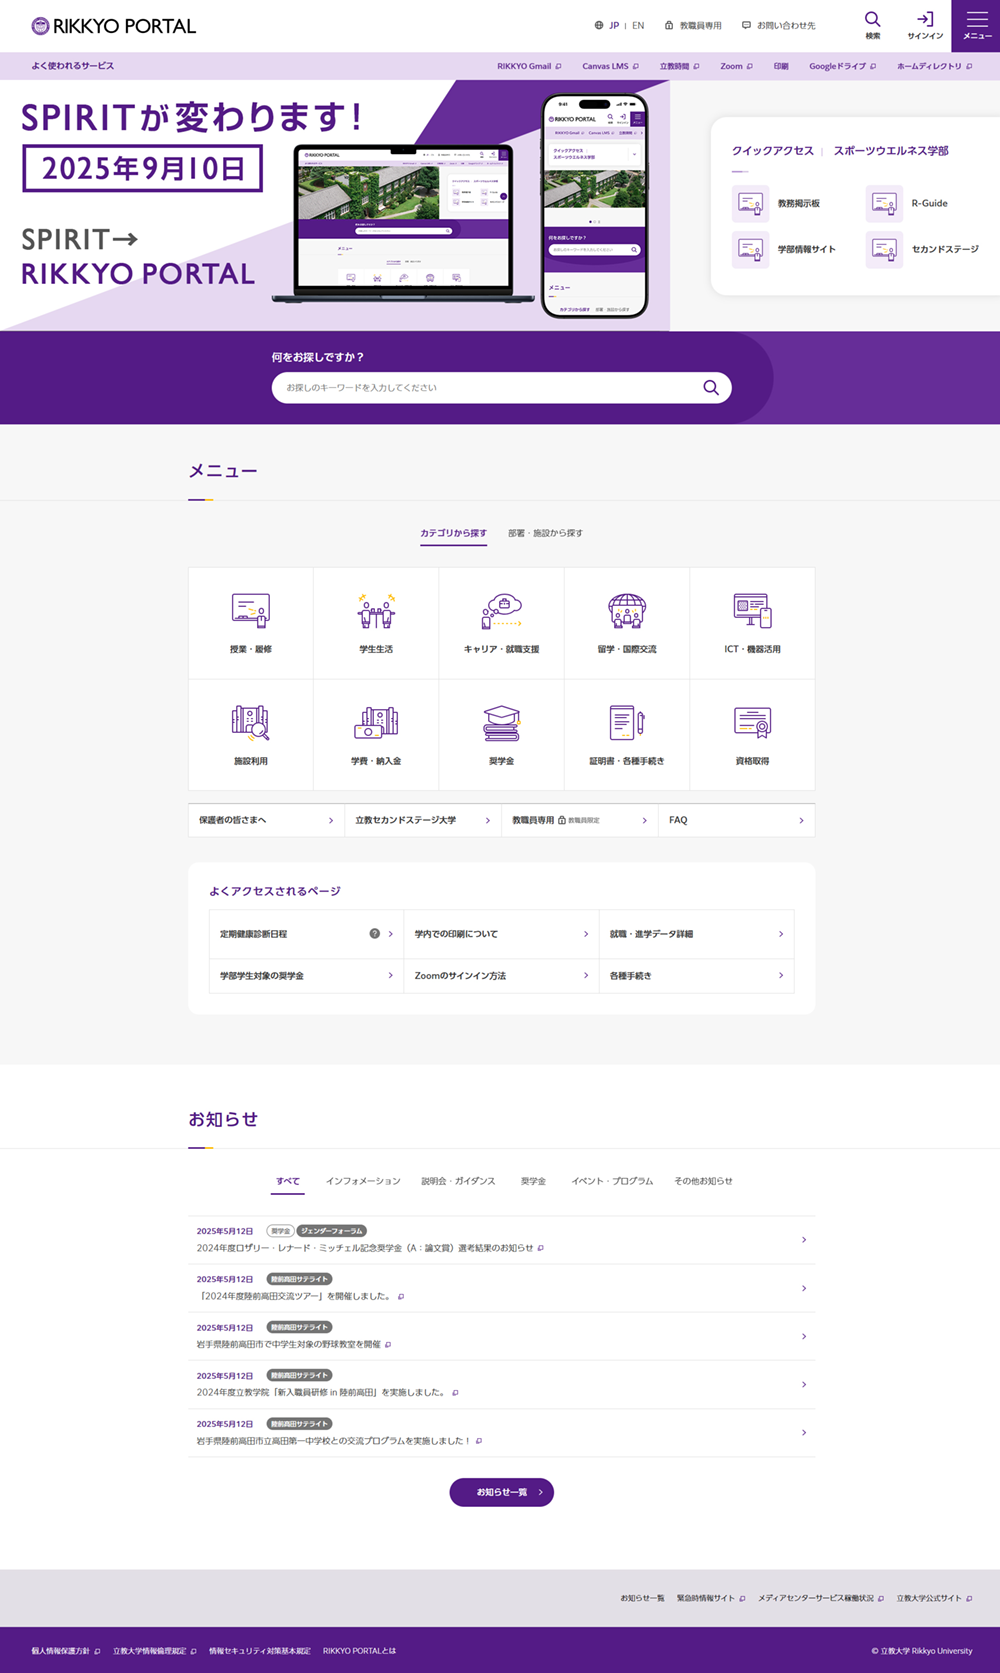This screenshot has height=1673, width=1000.
Task: Click the ICT・機器活用 icon
Action: point(752,611)
